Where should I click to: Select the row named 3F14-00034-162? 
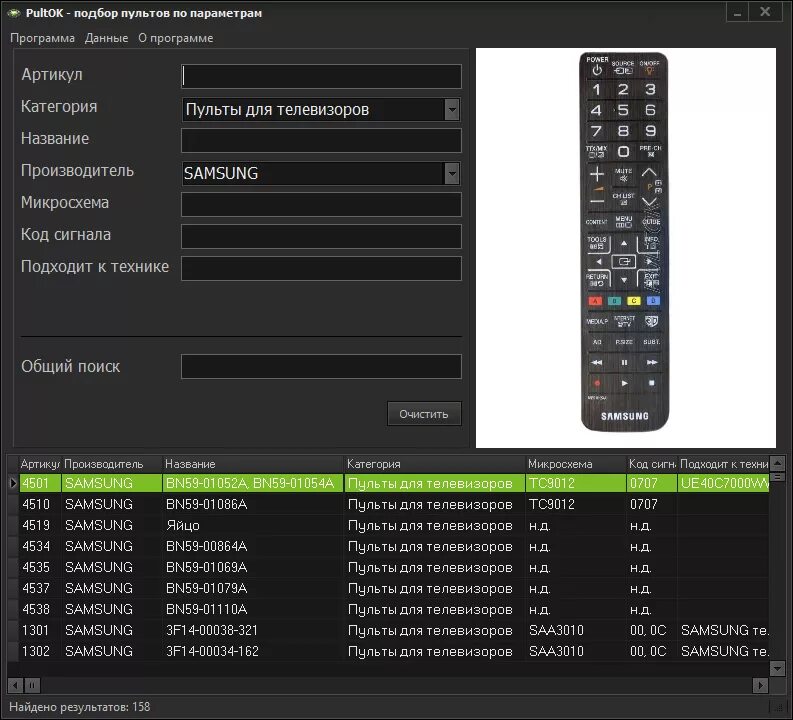394,651
